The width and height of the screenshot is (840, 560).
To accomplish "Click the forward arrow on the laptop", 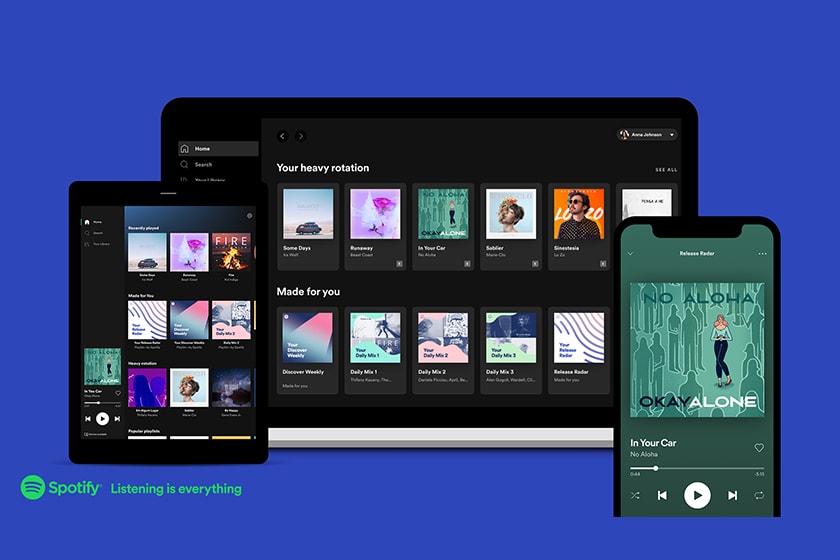I will click(300, 136).
